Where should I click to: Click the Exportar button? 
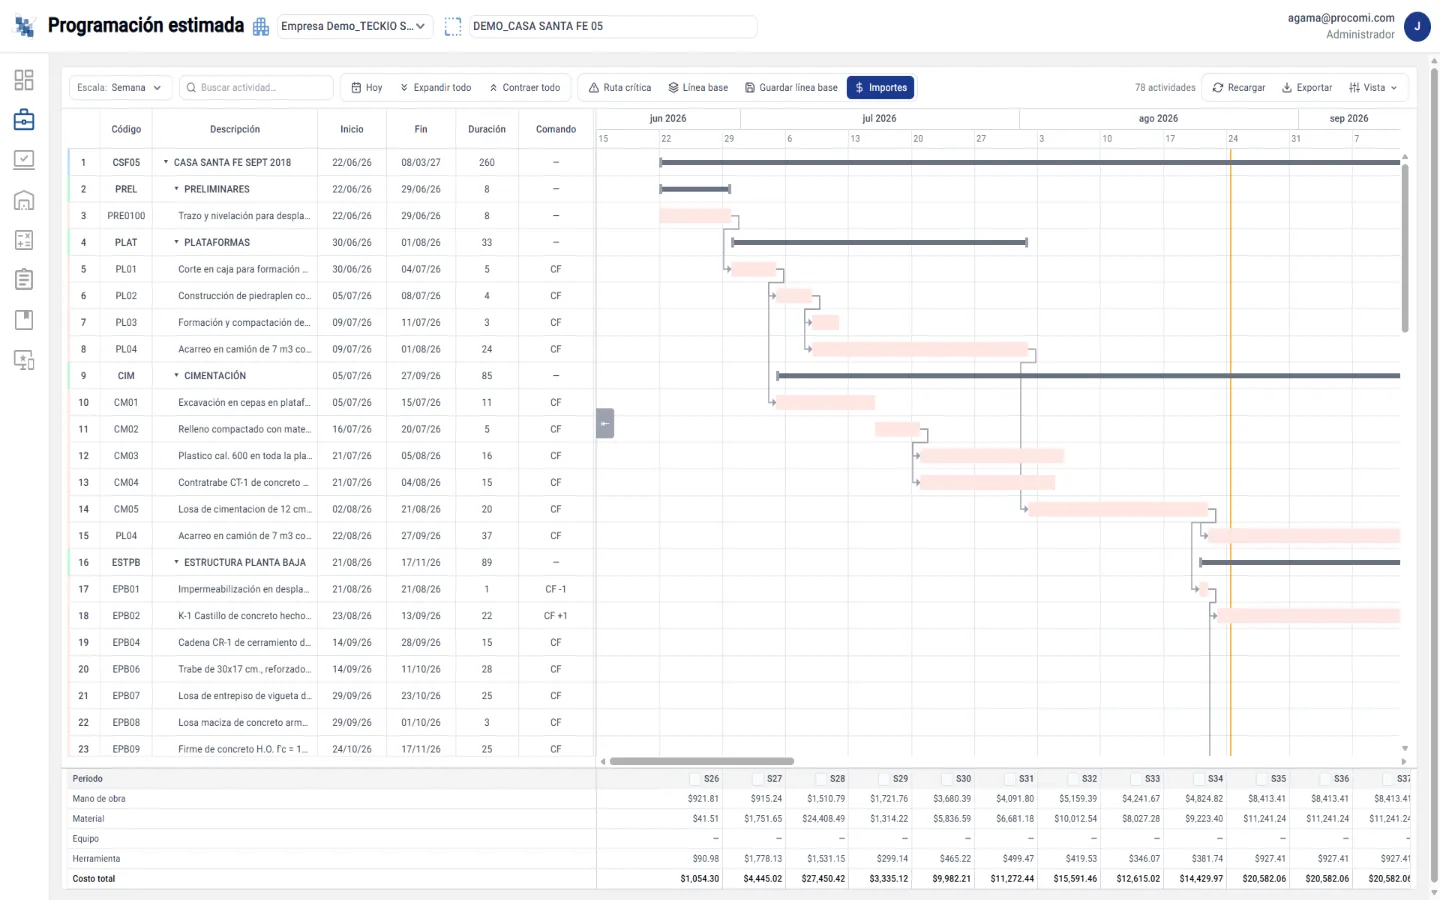pyautogui.click(x=1307, y=88)
